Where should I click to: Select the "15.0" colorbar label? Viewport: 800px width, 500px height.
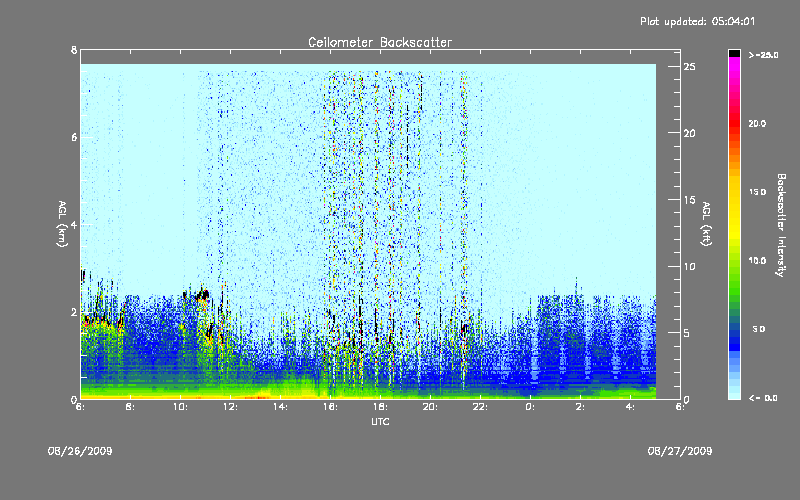click(757, 192)
